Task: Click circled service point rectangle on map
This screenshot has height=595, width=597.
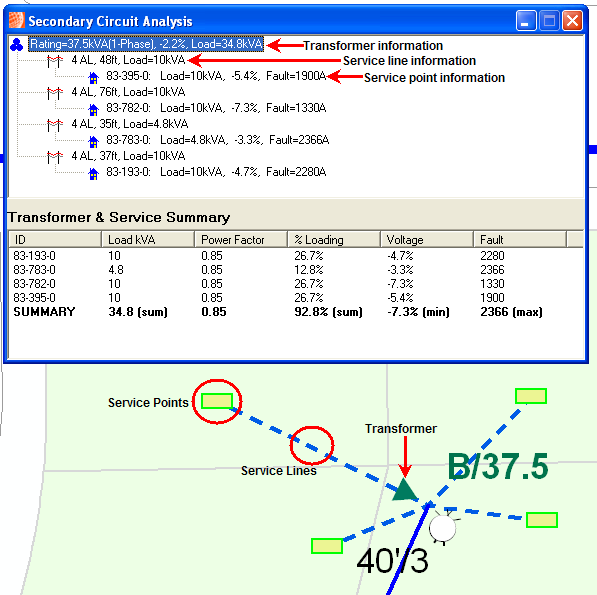Action: [217, 401]
